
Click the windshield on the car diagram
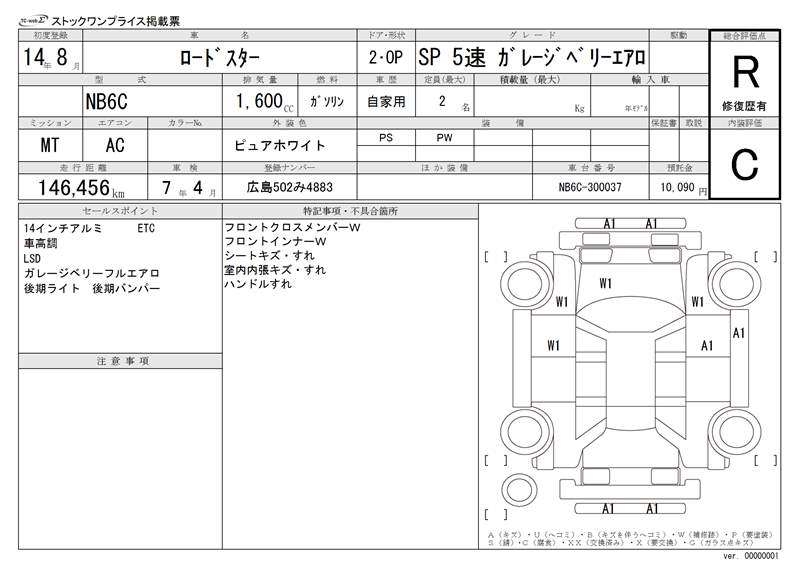631,314
